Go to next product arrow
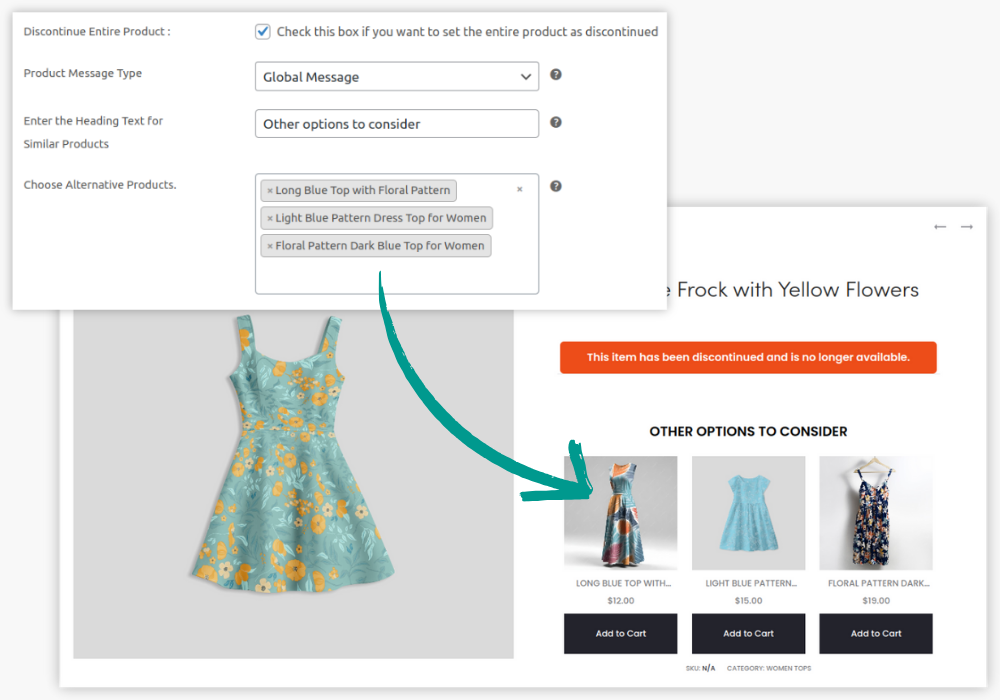This screenshot has width=1000, height=700. tap(966, 227)
